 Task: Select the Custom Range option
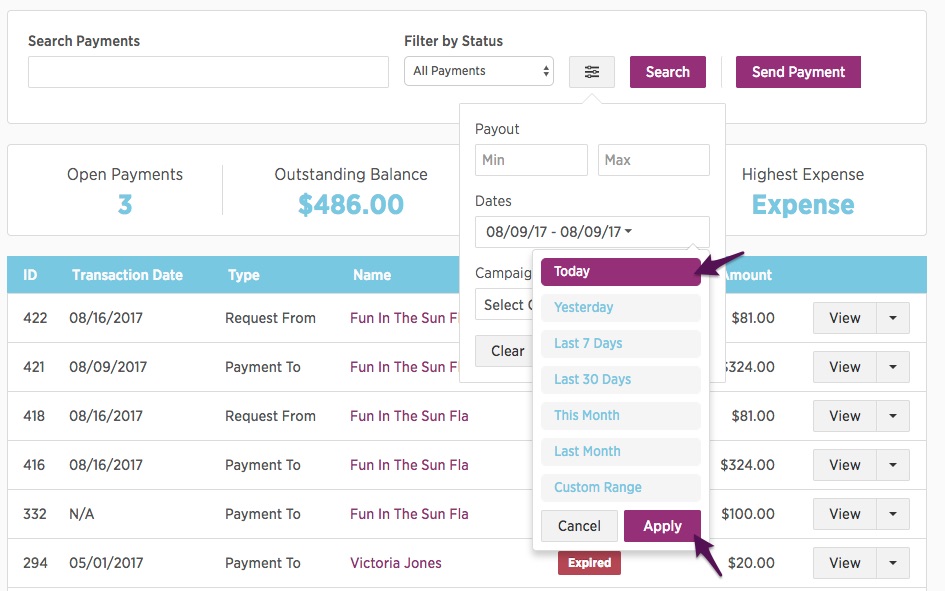621,487
